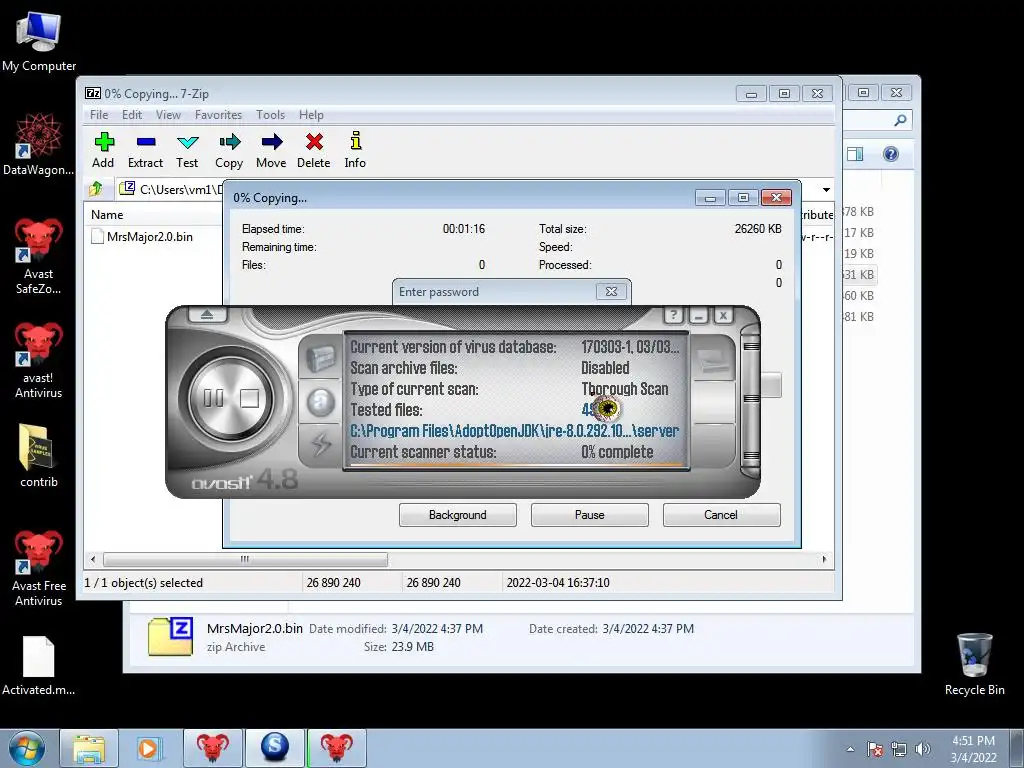Image resolution: width=1024 pixels, height=768 pixels.
Task: Open Avast SafeZone desktop shortcut
Action: pos(39,256)
